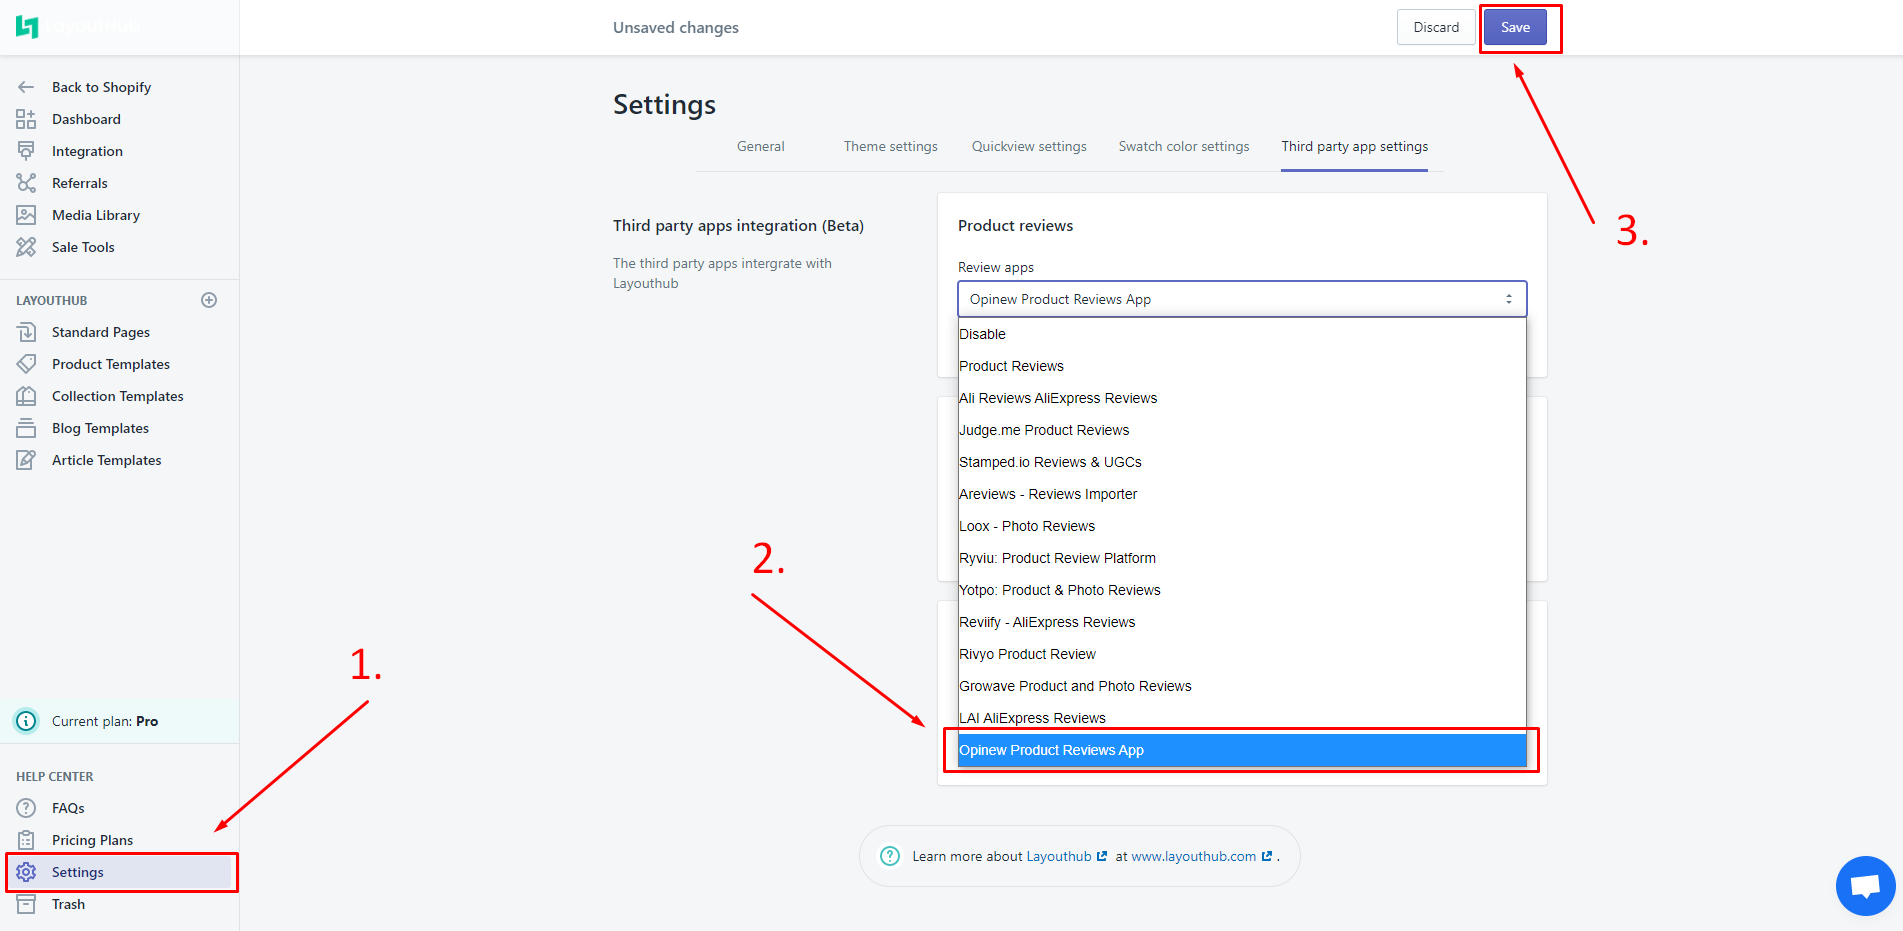Viewport: 1903px width, 931px height.
Task: Click the Pricing Plans clipboard icon
Action: [26, 840]
